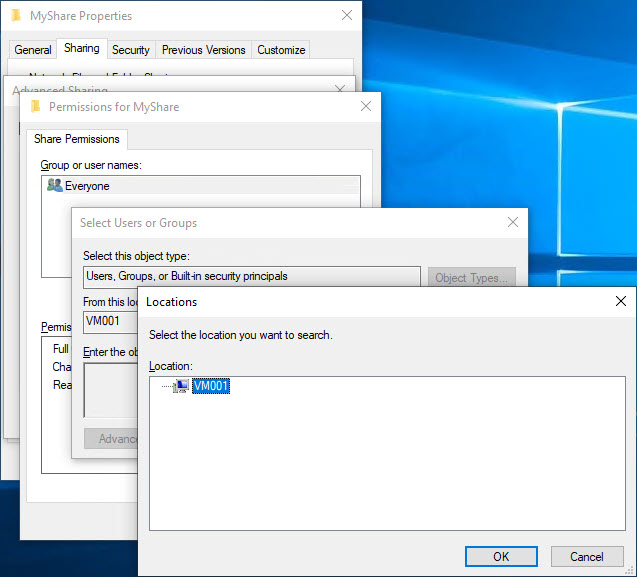This screenshot has height=577, width=637.
Task: Select the VM001 label in Location tree
Action: (211, 386)
